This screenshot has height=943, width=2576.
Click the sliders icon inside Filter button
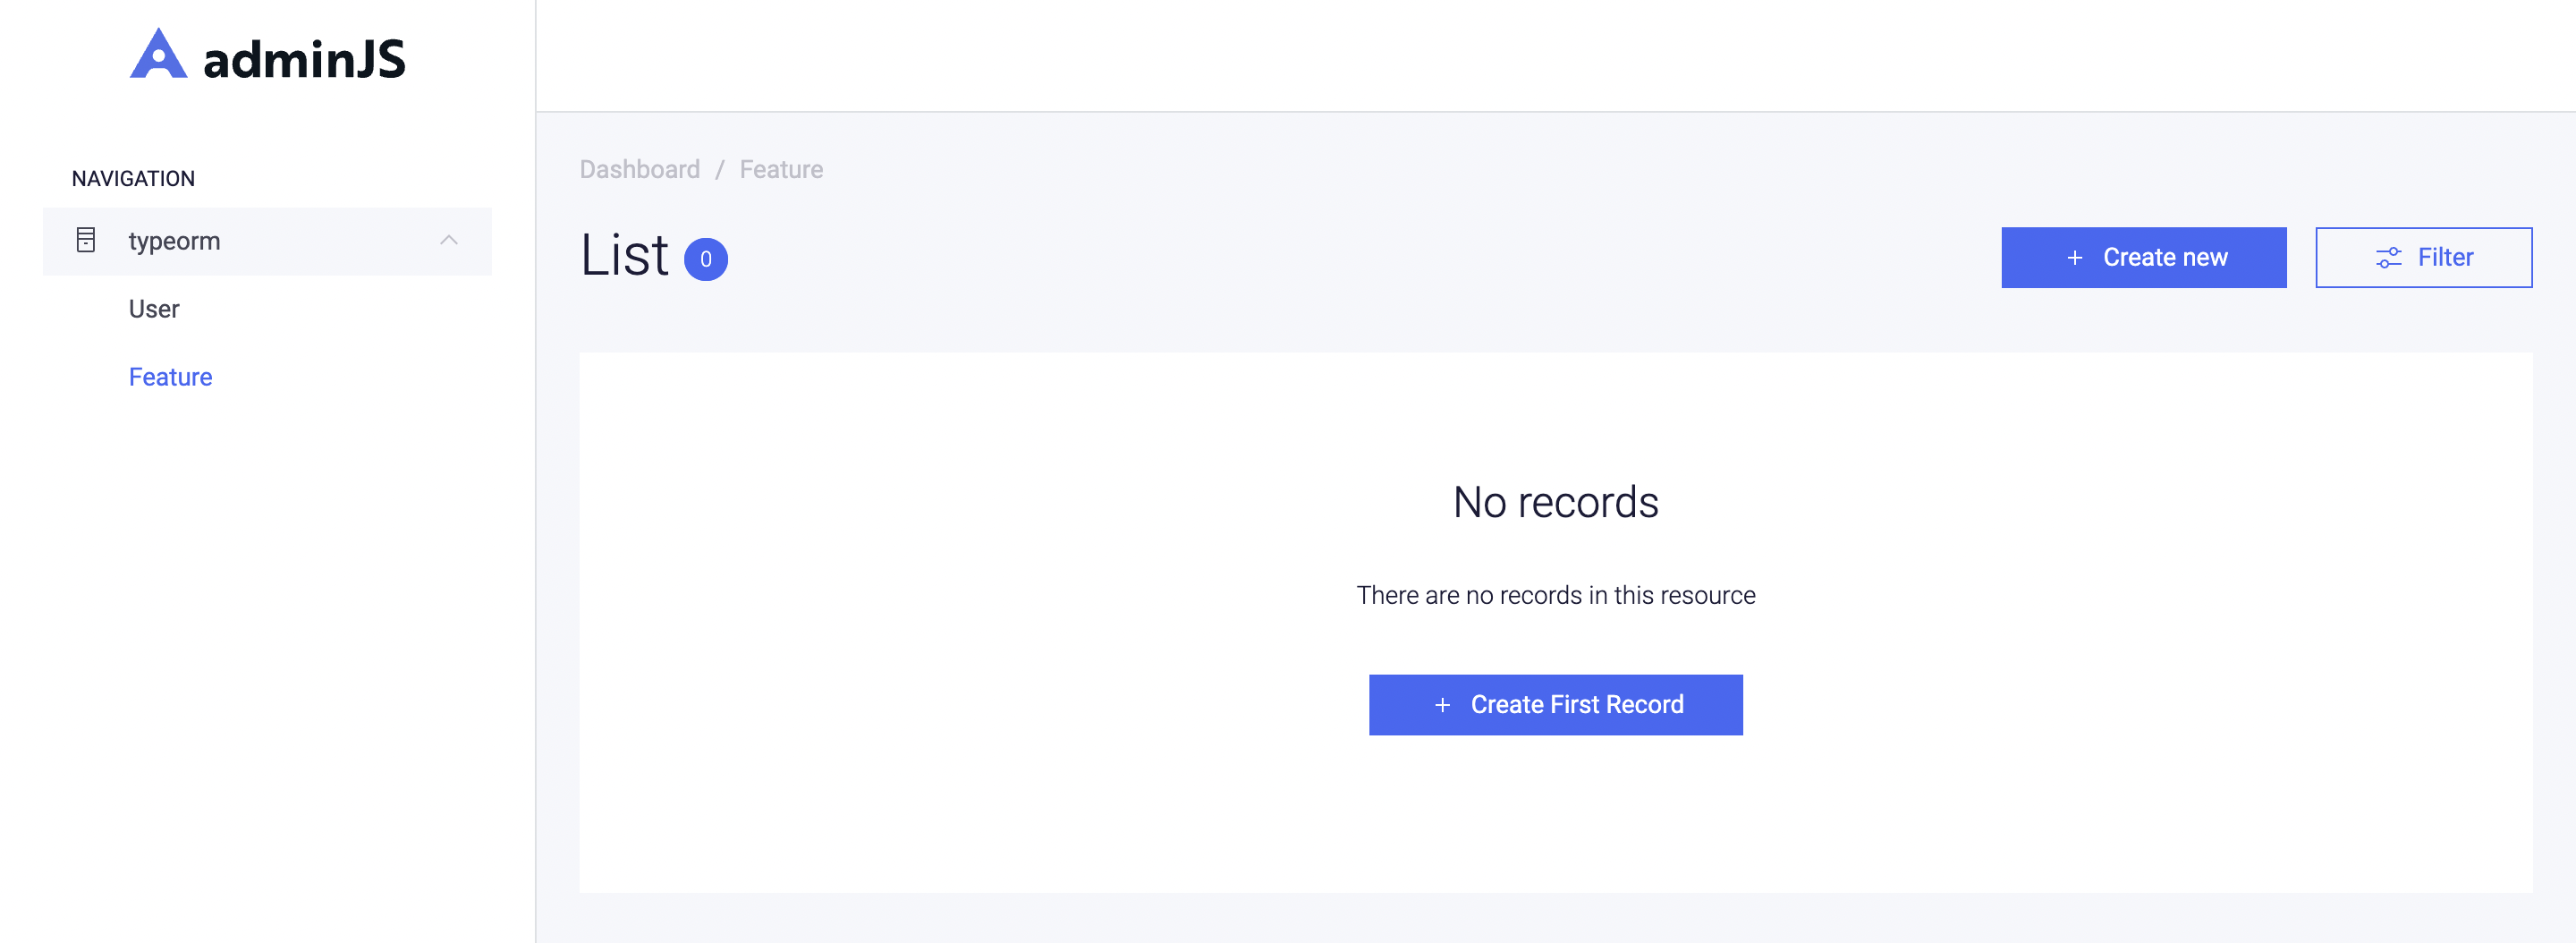(2389, 258)
